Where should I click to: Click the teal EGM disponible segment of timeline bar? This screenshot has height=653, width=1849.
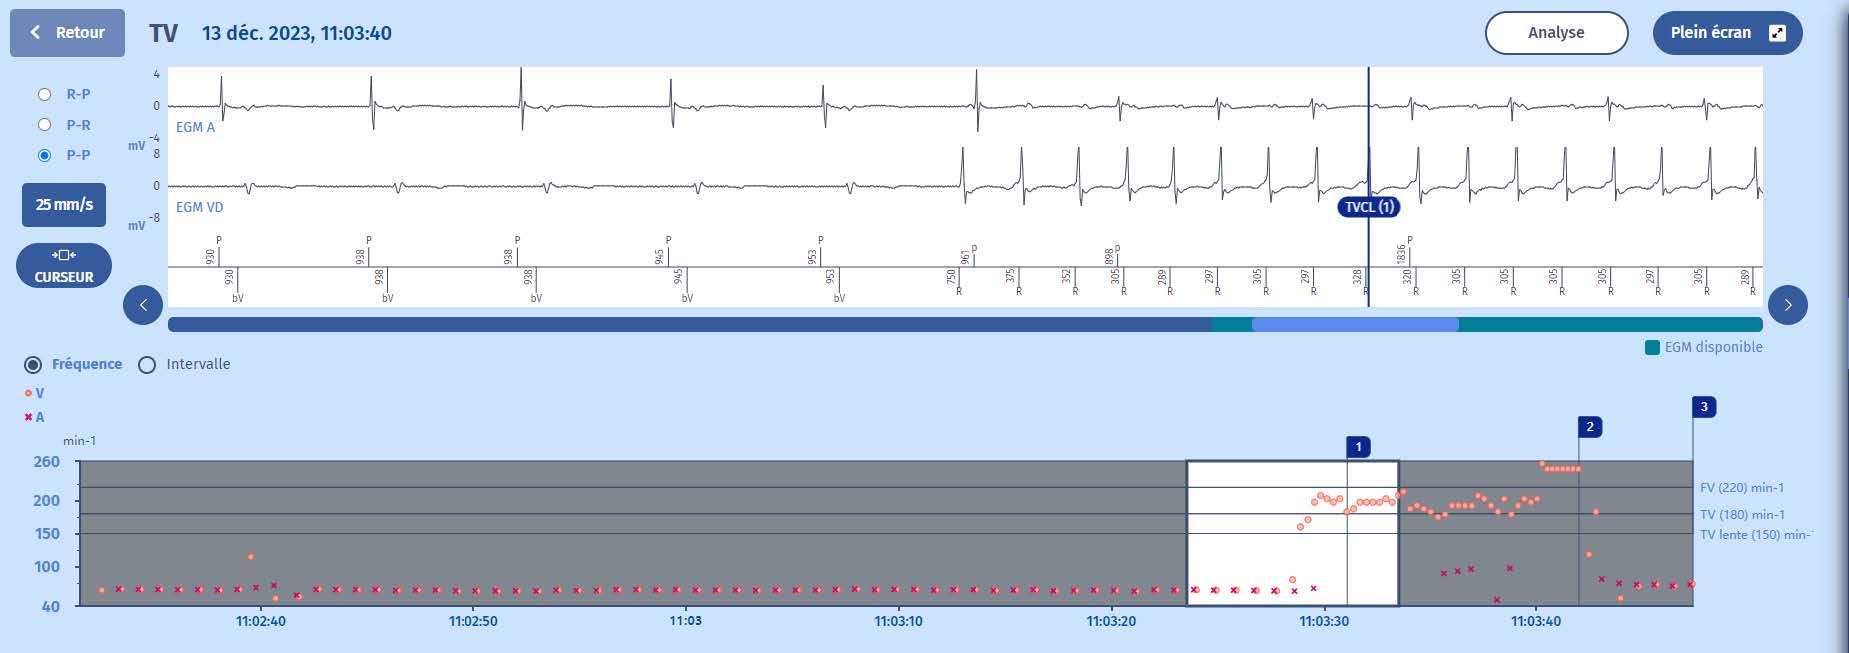pyautogui.click(x=1610, y=325)
